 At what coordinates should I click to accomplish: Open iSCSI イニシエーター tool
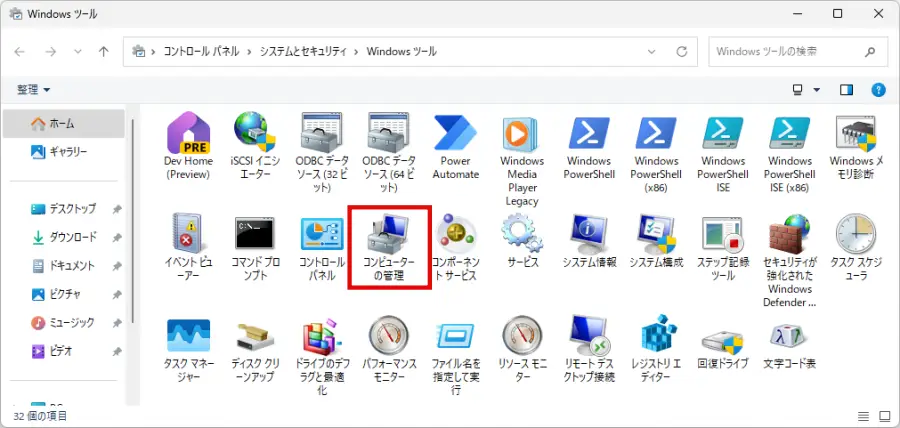pos(255,133)
